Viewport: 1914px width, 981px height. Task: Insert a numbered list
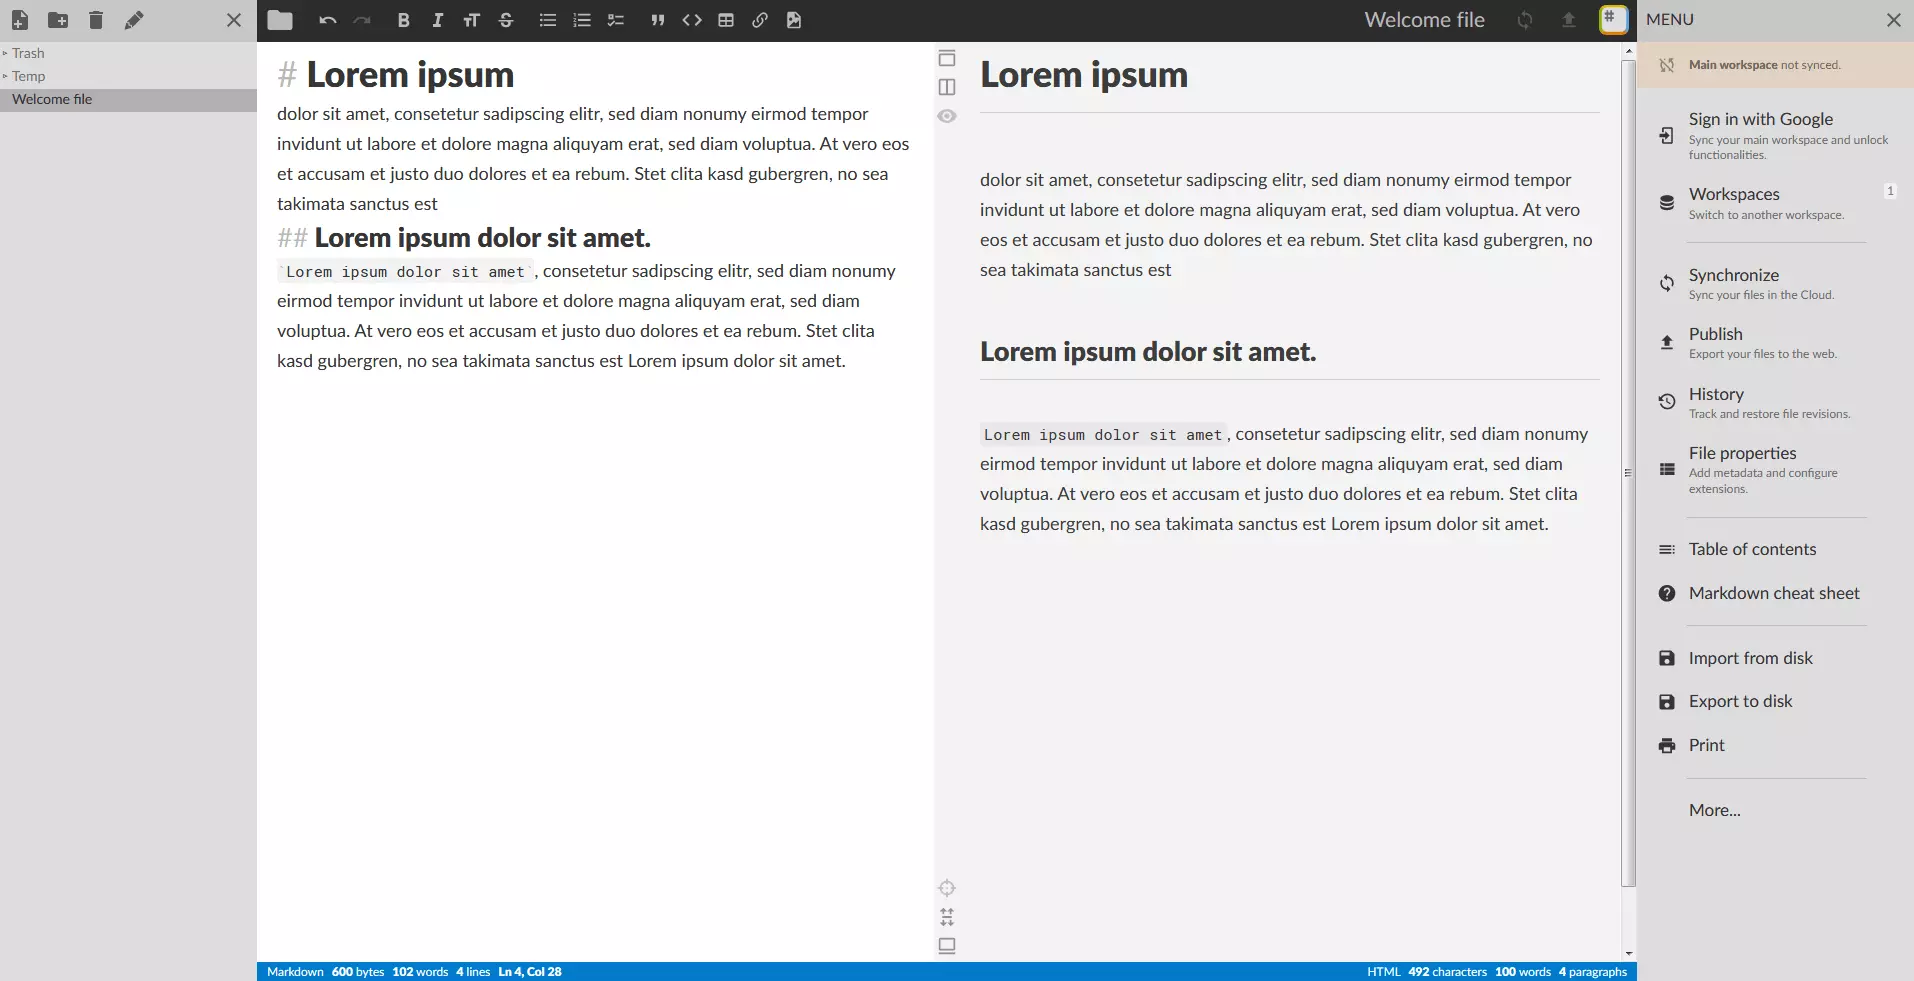click(581, 20)
